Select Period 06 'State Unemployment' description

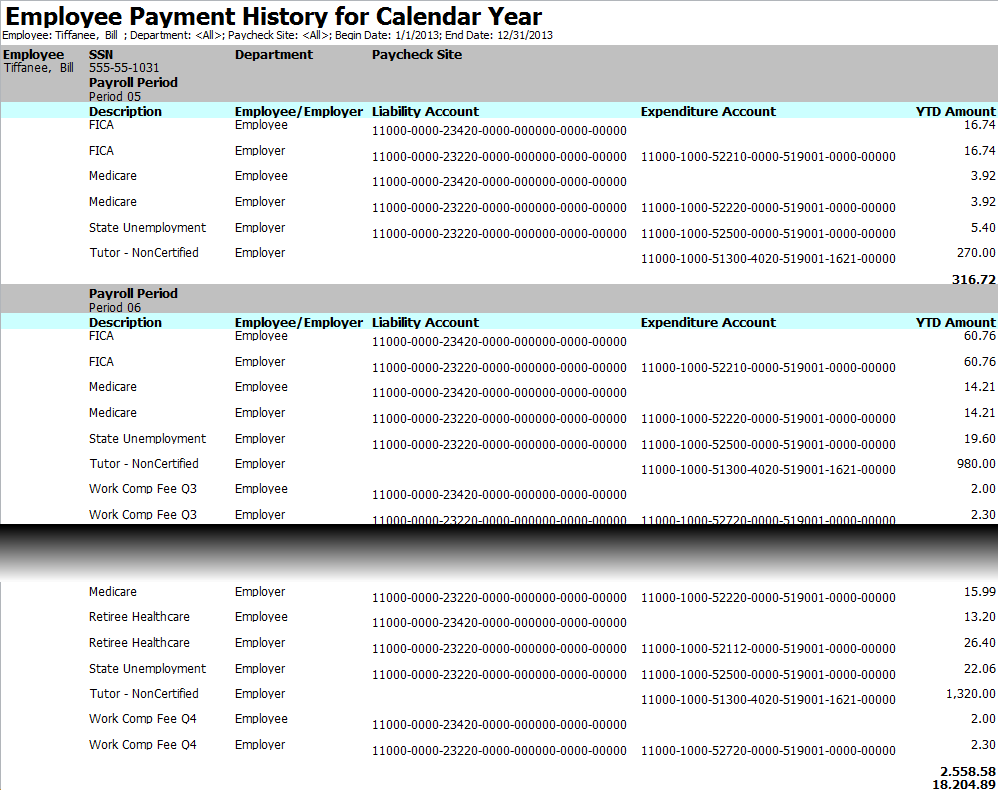[x=148, y=439]
